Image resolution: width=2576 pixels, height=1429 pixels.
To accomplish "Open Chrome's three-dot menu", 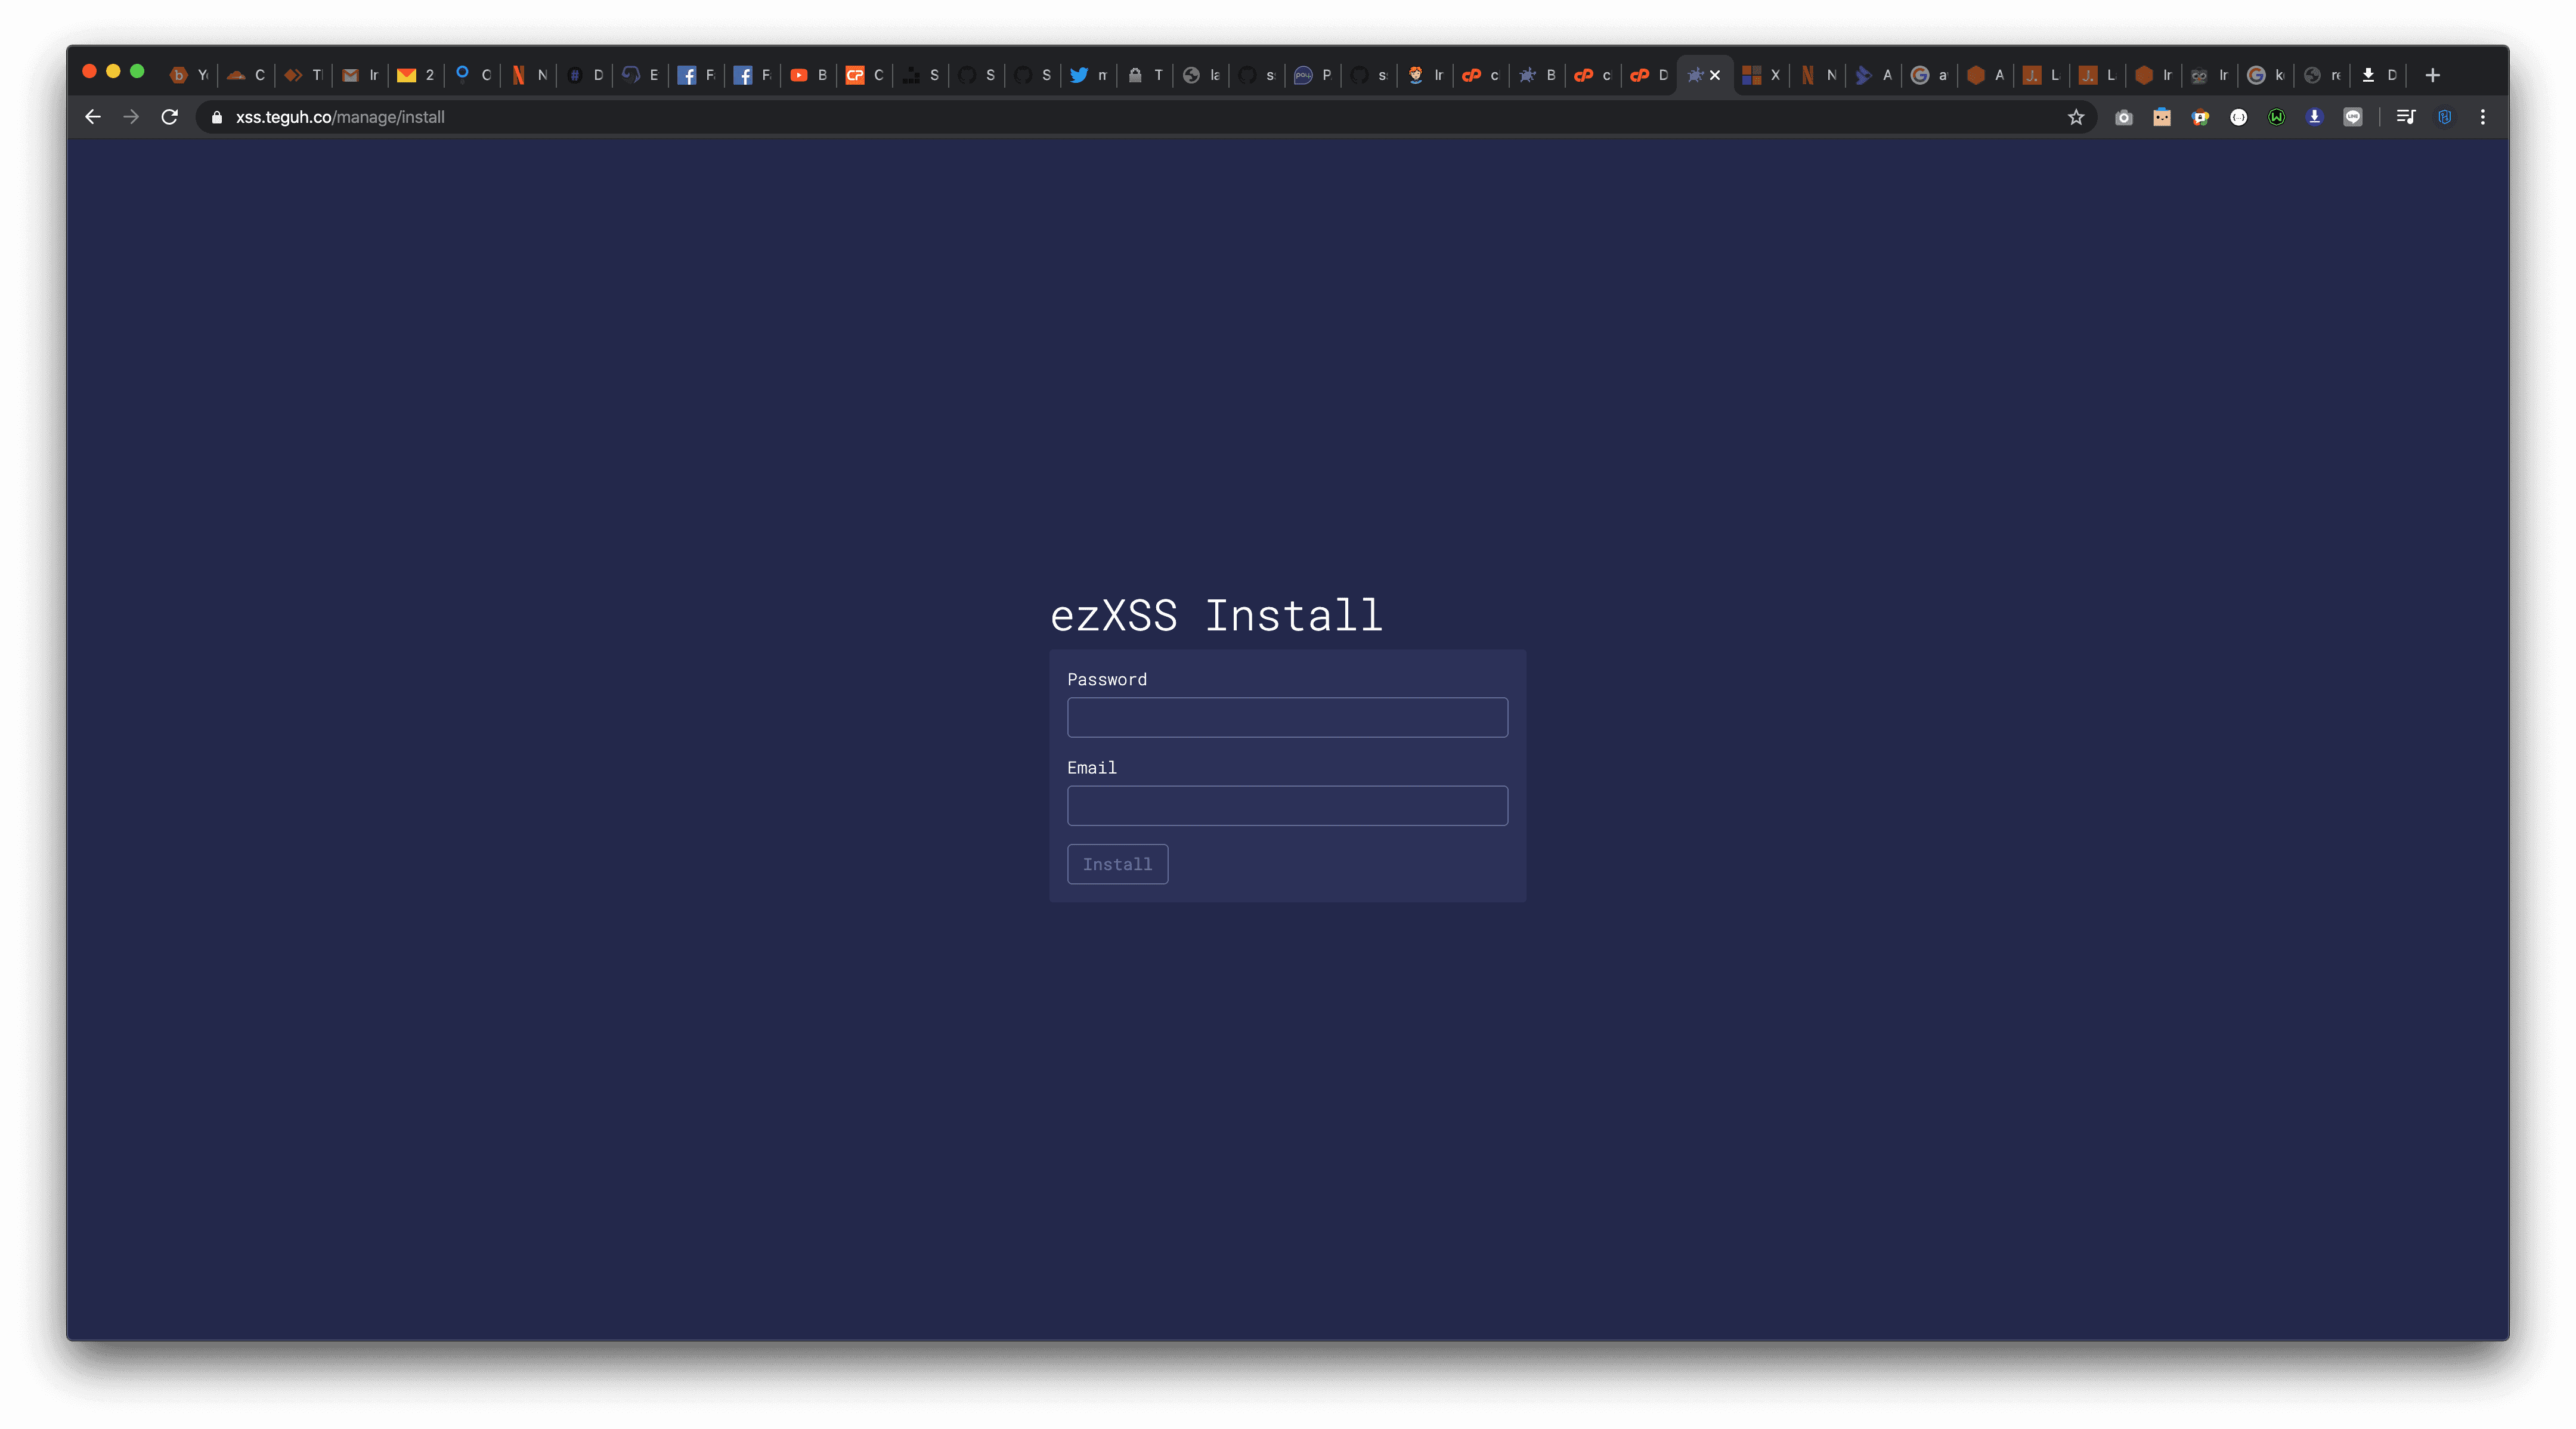I will (2482, 117).
